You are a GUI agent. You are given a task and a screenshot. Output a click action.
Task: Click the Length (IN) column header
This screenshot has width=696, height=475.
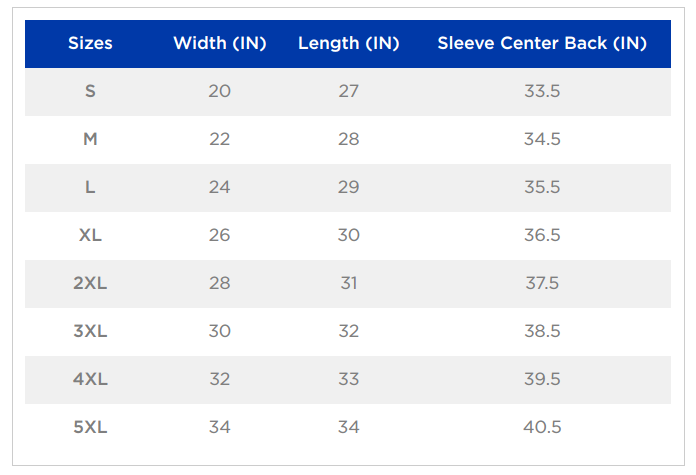[x=348, y=43]
